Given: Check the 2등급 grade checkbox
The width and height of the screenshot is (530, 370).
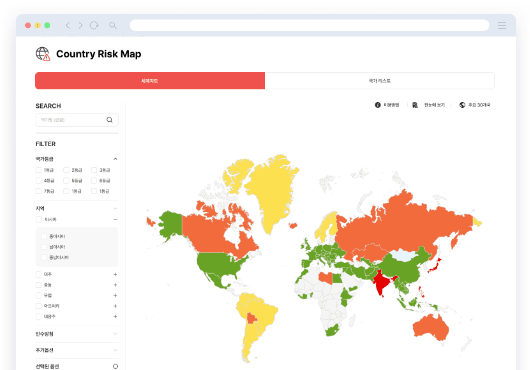Looking at the screenshot, I should click(x=66, y=170).
